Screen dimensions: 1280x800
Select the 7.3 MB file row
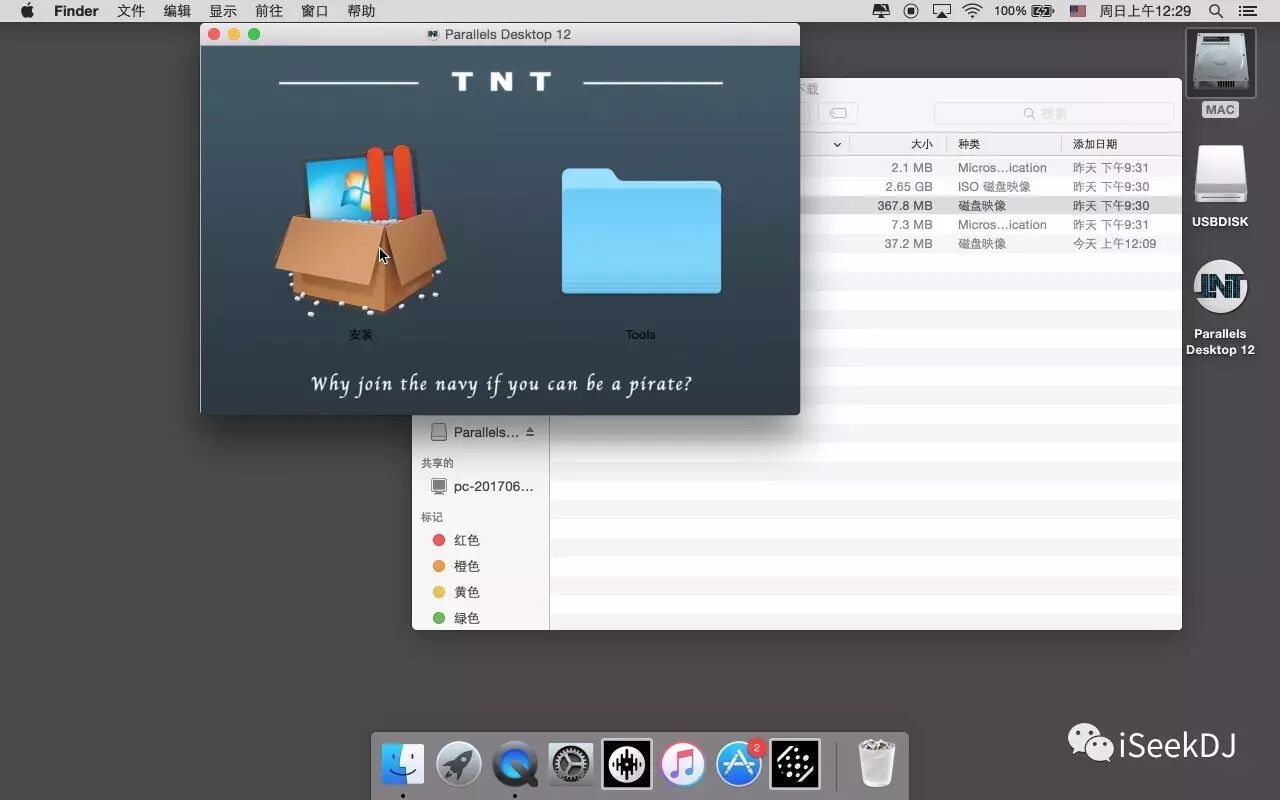(x=991, y=225)
